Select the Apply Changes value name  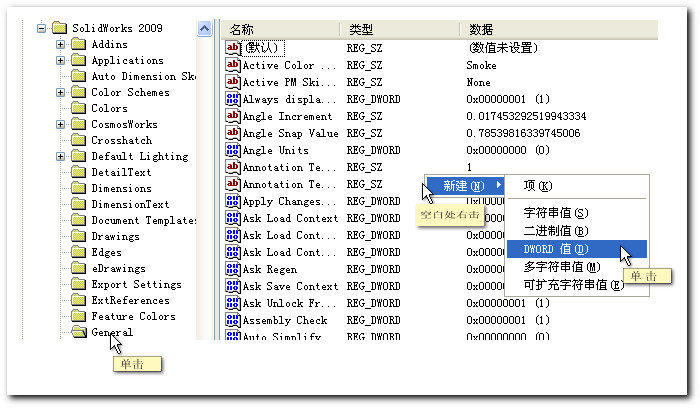pyautogui.click(x=289, y=201)
